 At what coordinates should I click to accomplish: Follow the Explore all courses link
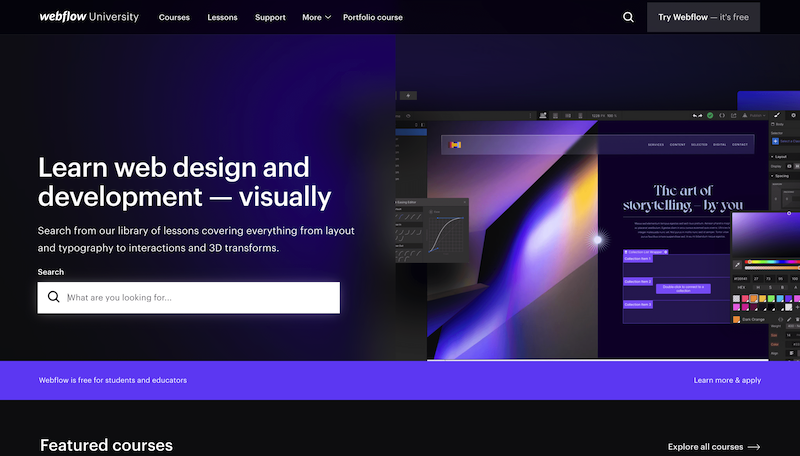pos(714,447)
